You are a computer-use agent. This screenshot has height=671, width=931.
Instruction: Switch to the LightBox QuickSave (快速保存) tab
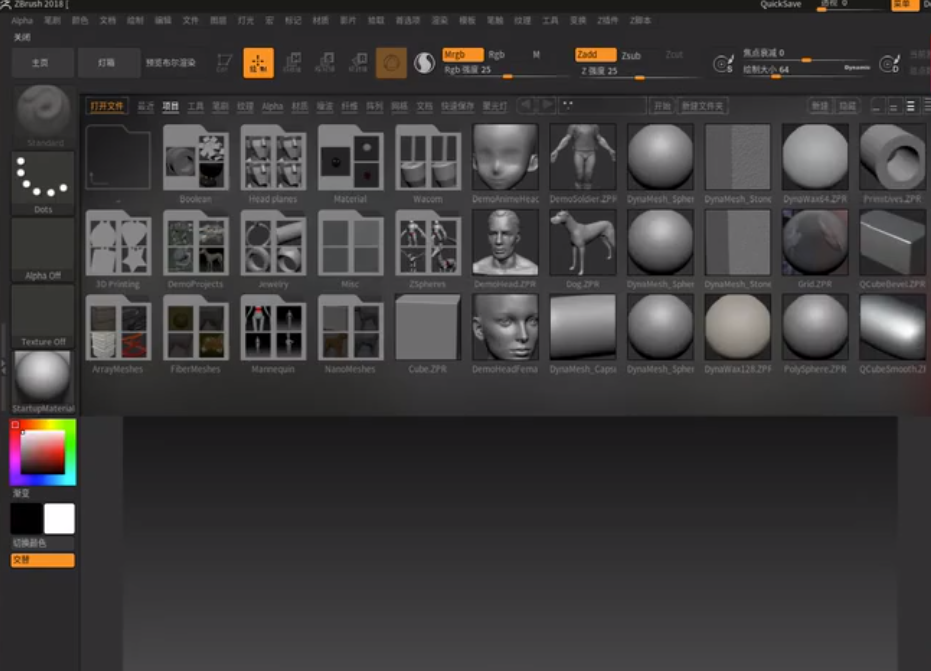click(457, 106)
